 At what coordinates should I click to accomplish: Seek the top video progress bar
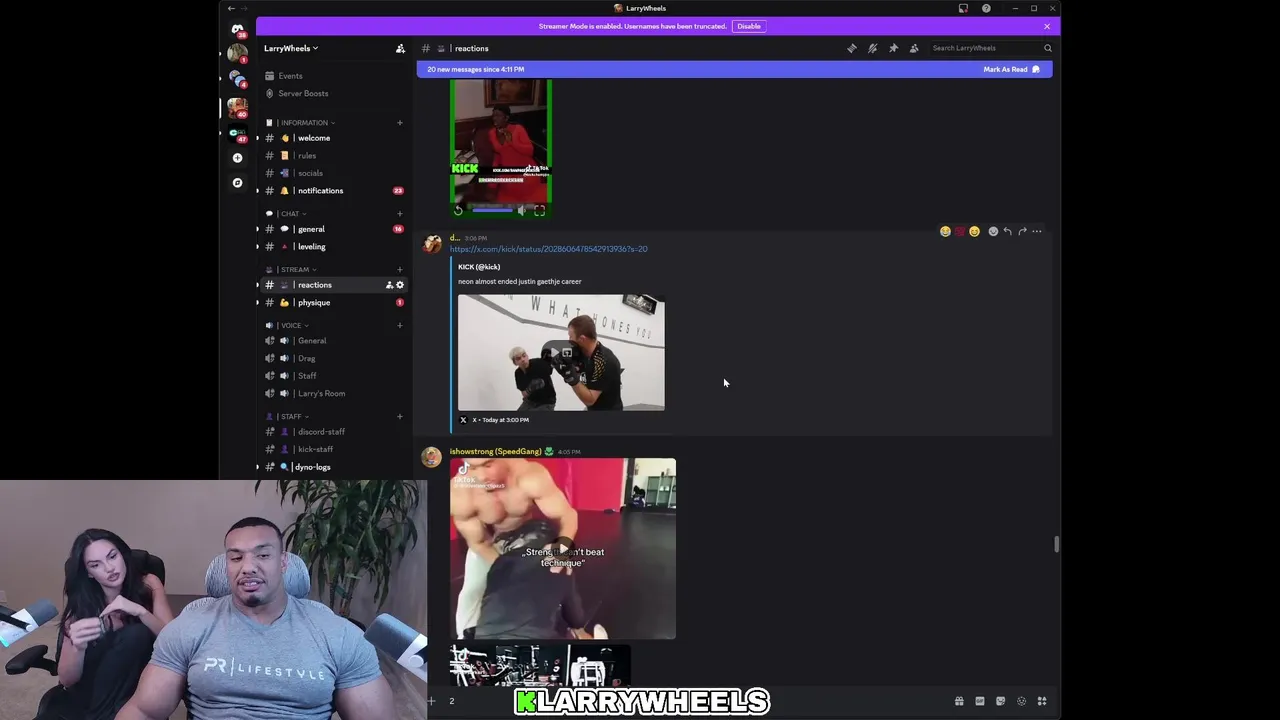491,210
